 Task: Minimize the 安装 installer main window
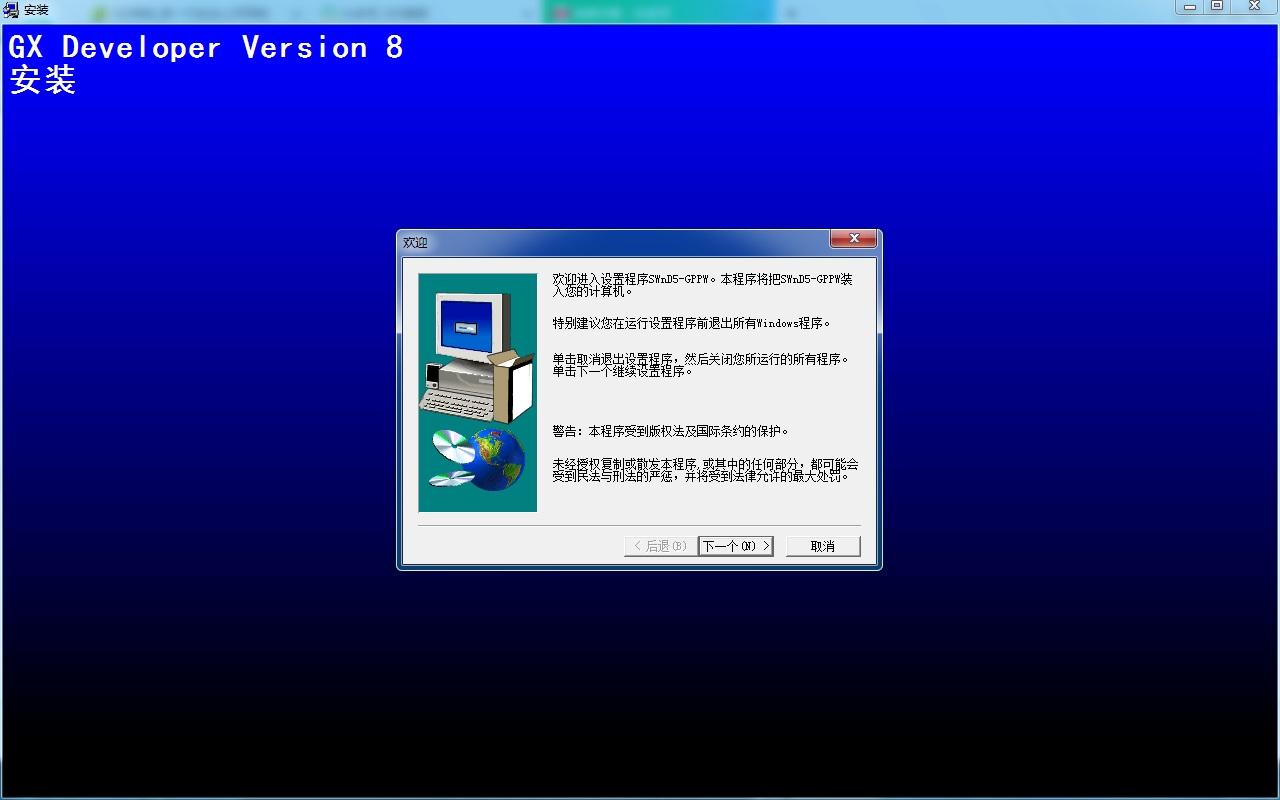tap(1189, 7)
